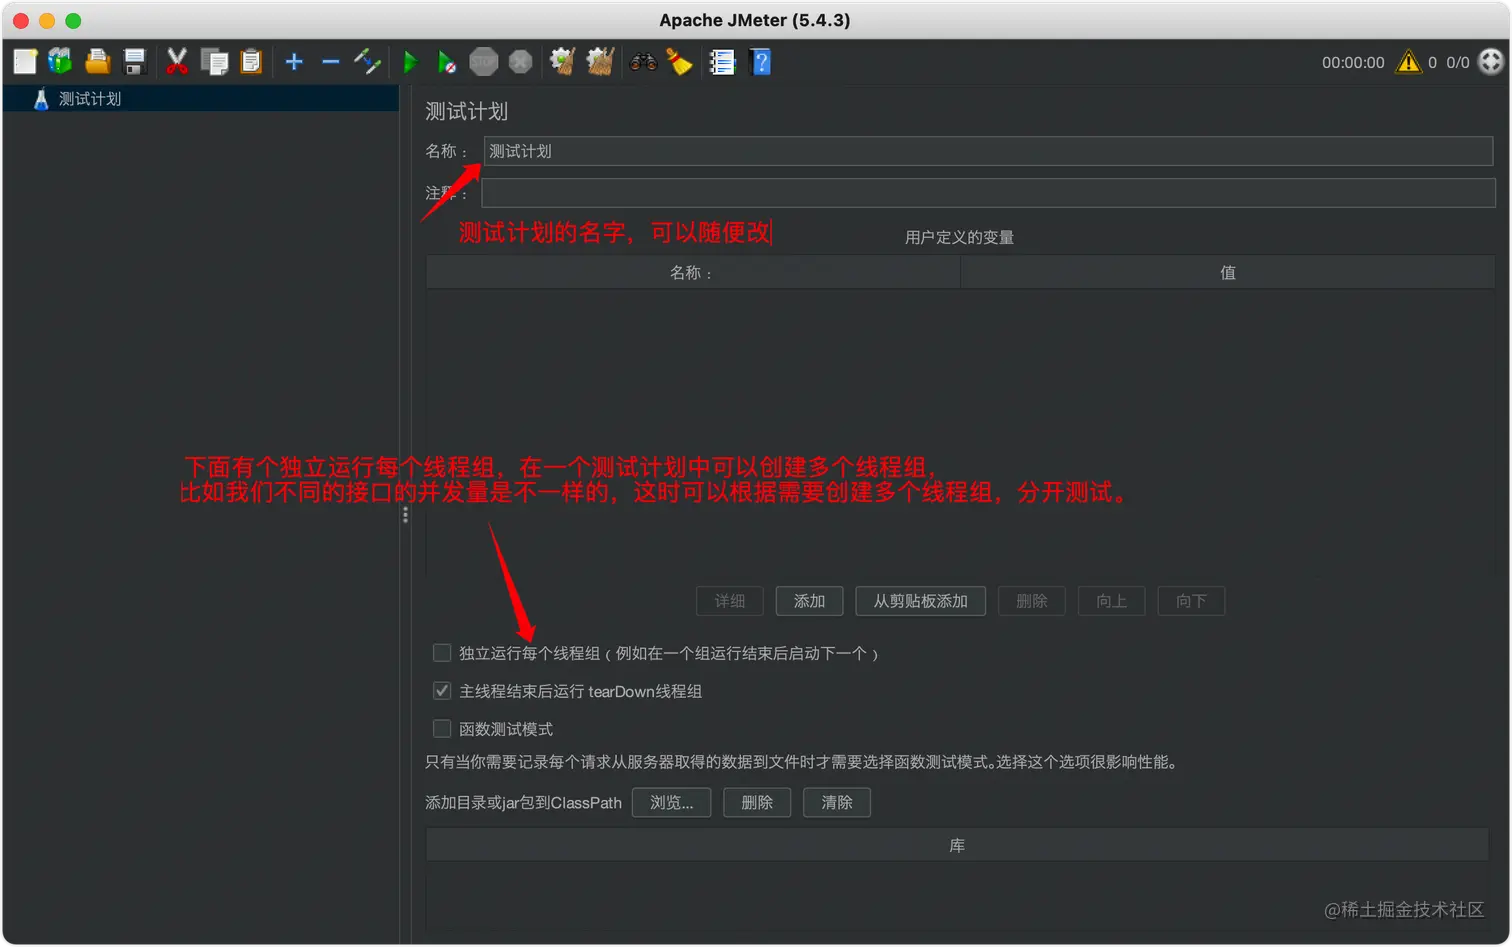Enable 函数测试模式 checkbox
The image size is (1512, 947).
coord(442,729)
